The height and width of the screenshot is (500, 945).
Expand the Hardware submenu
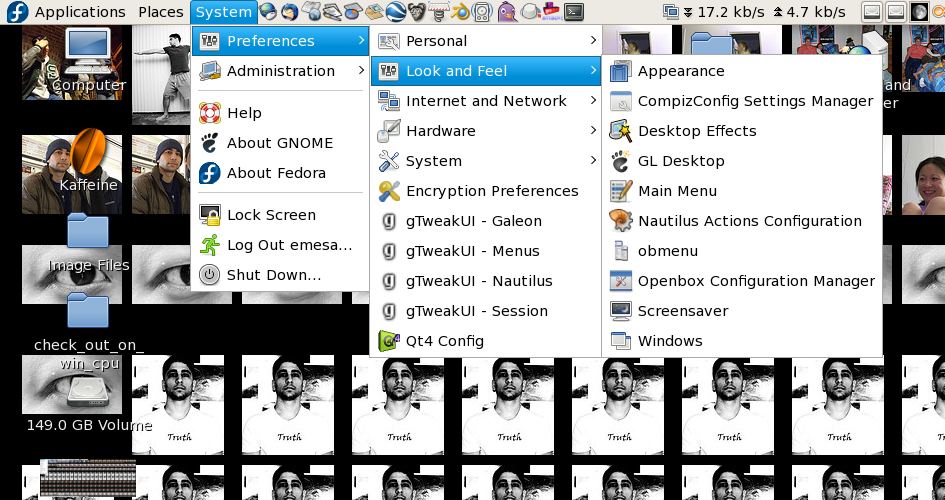(486, 131)
